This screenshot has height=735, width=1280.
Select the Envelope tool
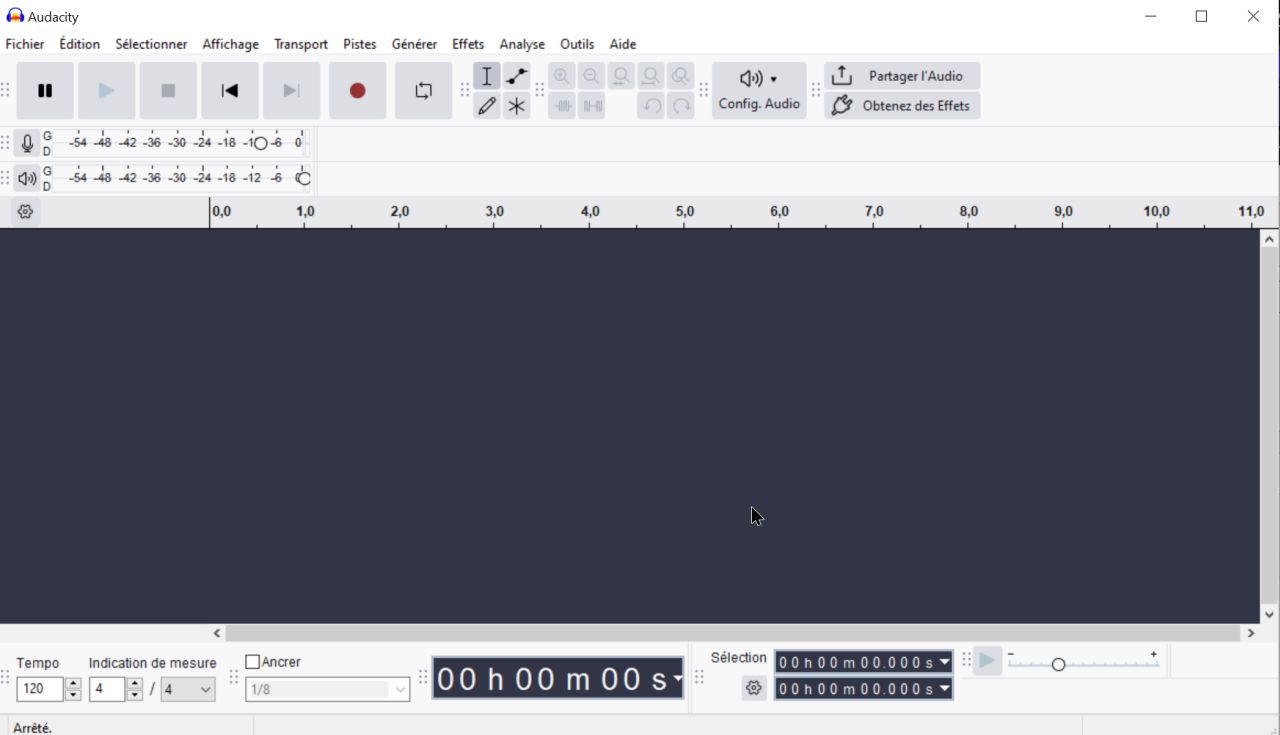coord(517,75)
